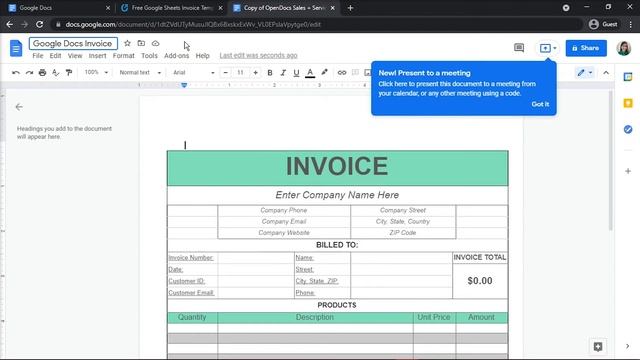Open the Normal text style dropdown
Screen dimensions: 640x360
[x=140, y=73]
